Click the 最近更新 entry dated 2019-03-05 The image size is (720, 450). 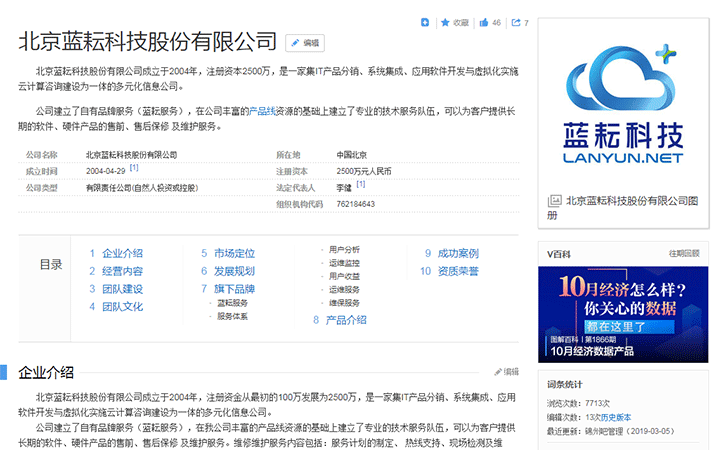click(x=610, y=431)
